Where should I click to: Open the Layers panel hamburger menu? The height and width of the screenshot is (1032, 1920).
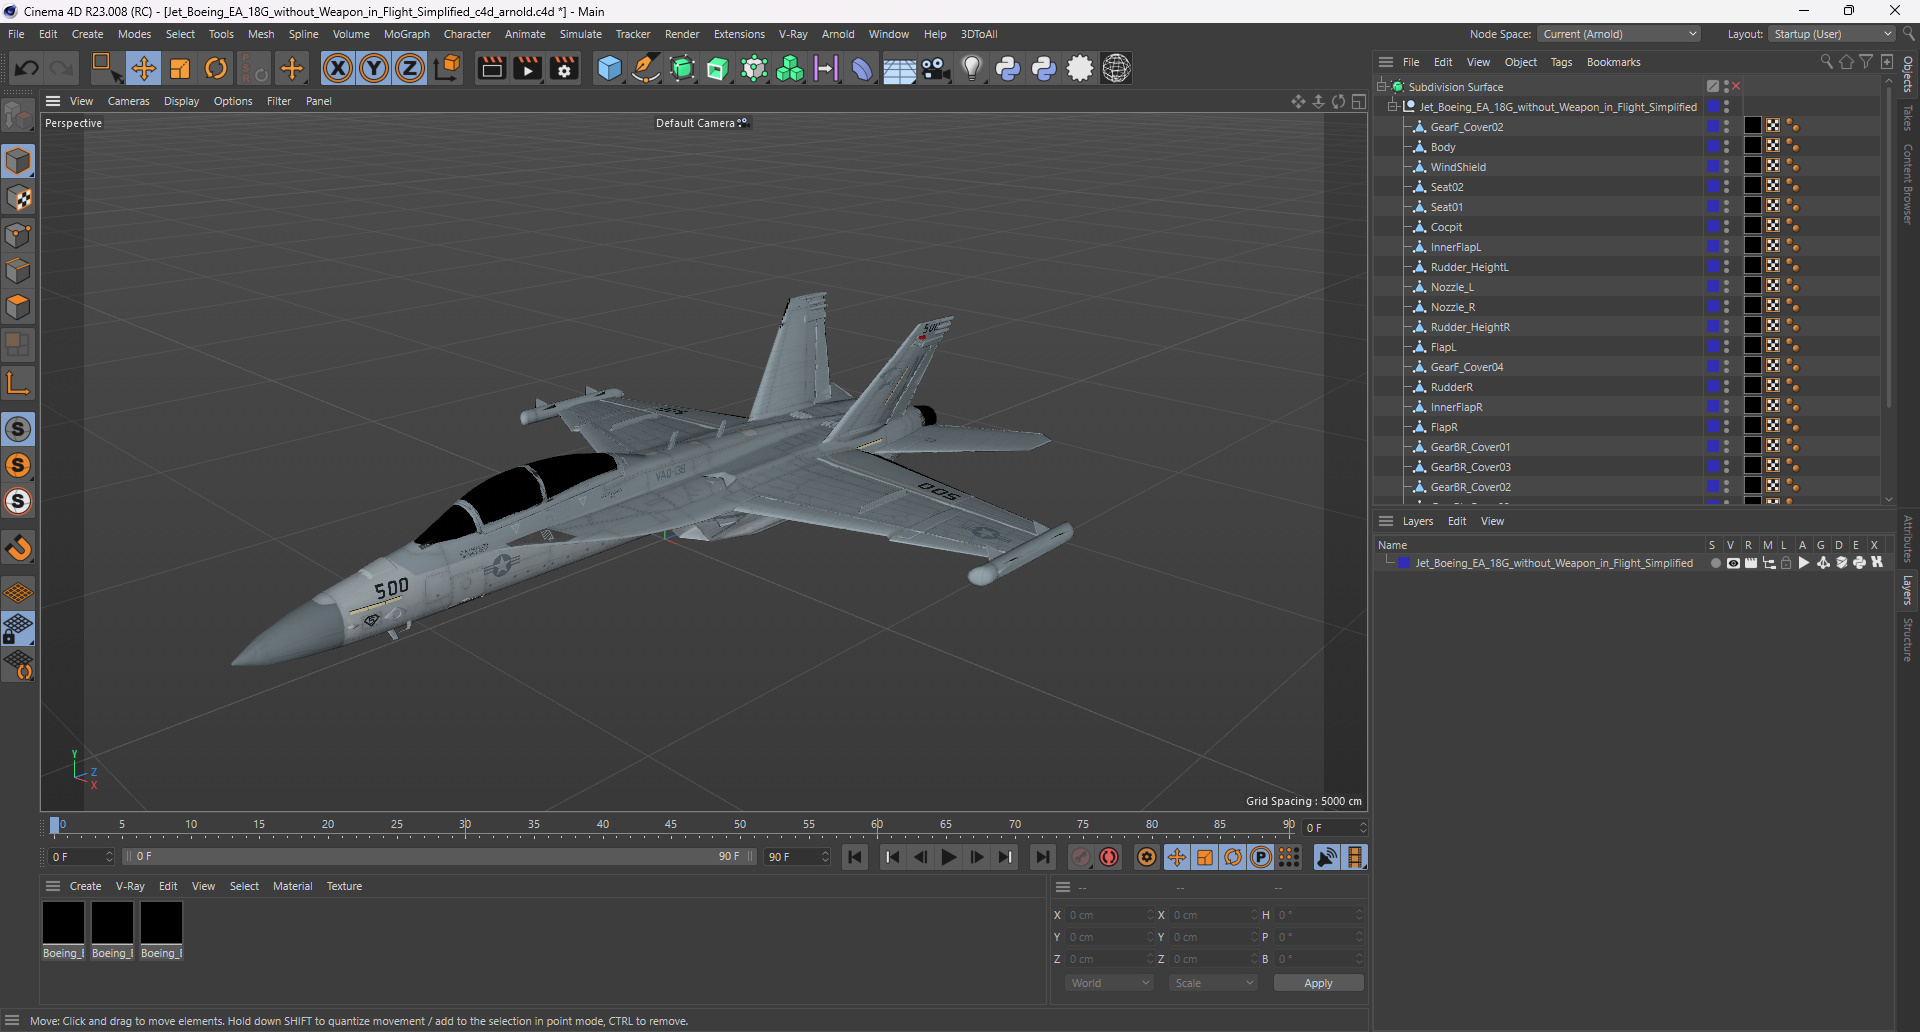tap(1386, 521)
